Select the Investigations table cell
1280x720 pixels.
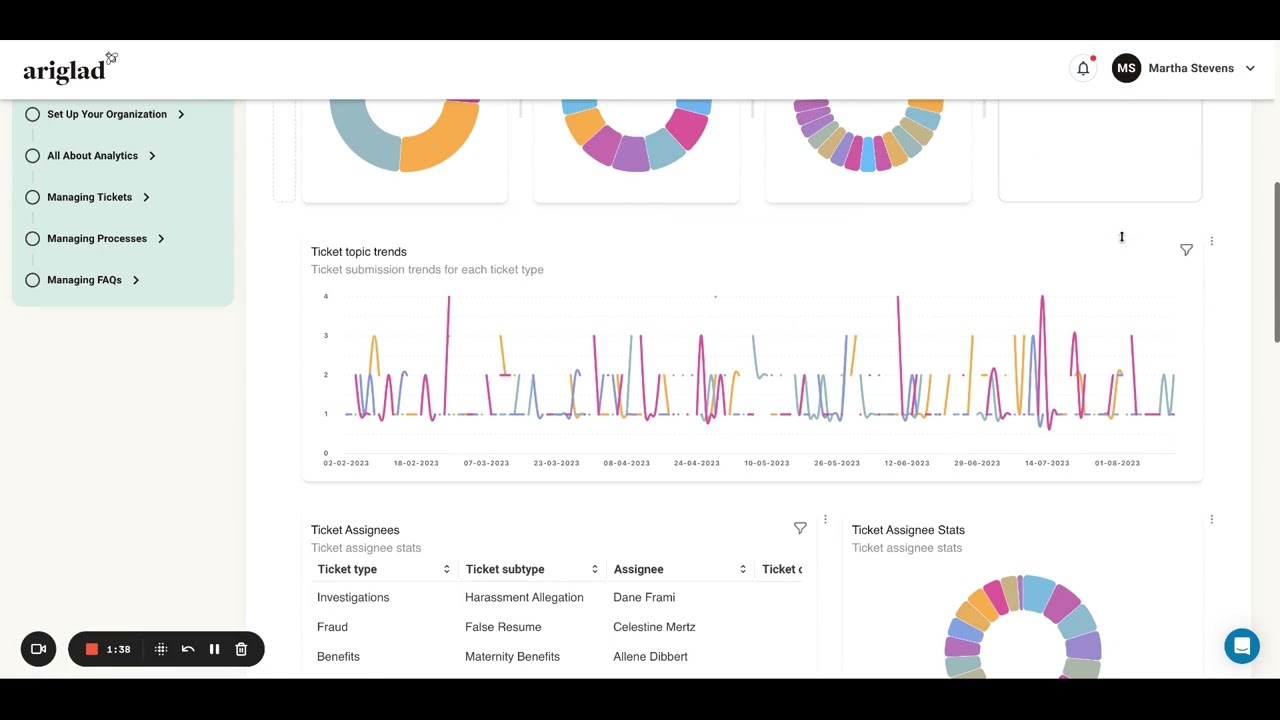pos(353,597)
